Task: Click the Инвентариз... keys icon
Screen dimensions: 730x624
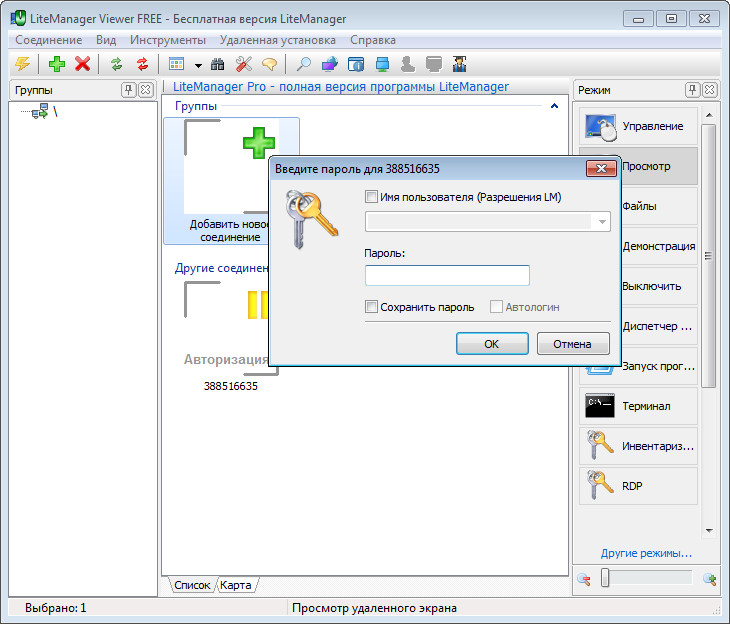Action: [600, 445]
